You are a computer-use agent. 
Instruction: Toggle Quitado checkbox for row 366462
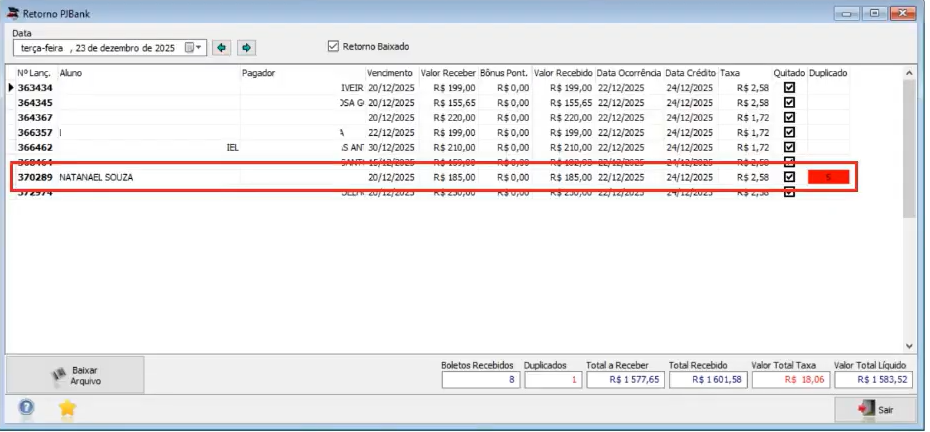pyautogui.click(x=789, y=147)
